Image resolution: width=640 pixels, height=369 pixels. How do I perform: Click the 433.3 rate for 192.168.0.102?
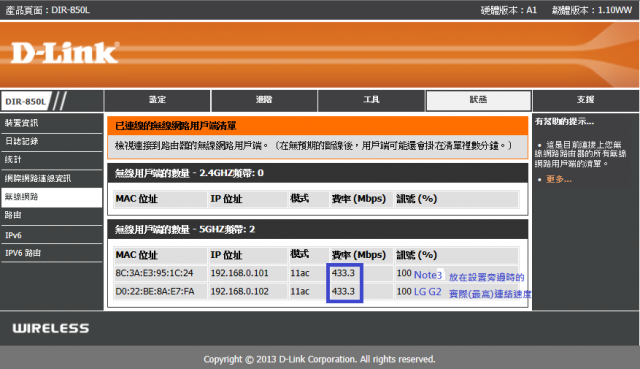point(343,291)
